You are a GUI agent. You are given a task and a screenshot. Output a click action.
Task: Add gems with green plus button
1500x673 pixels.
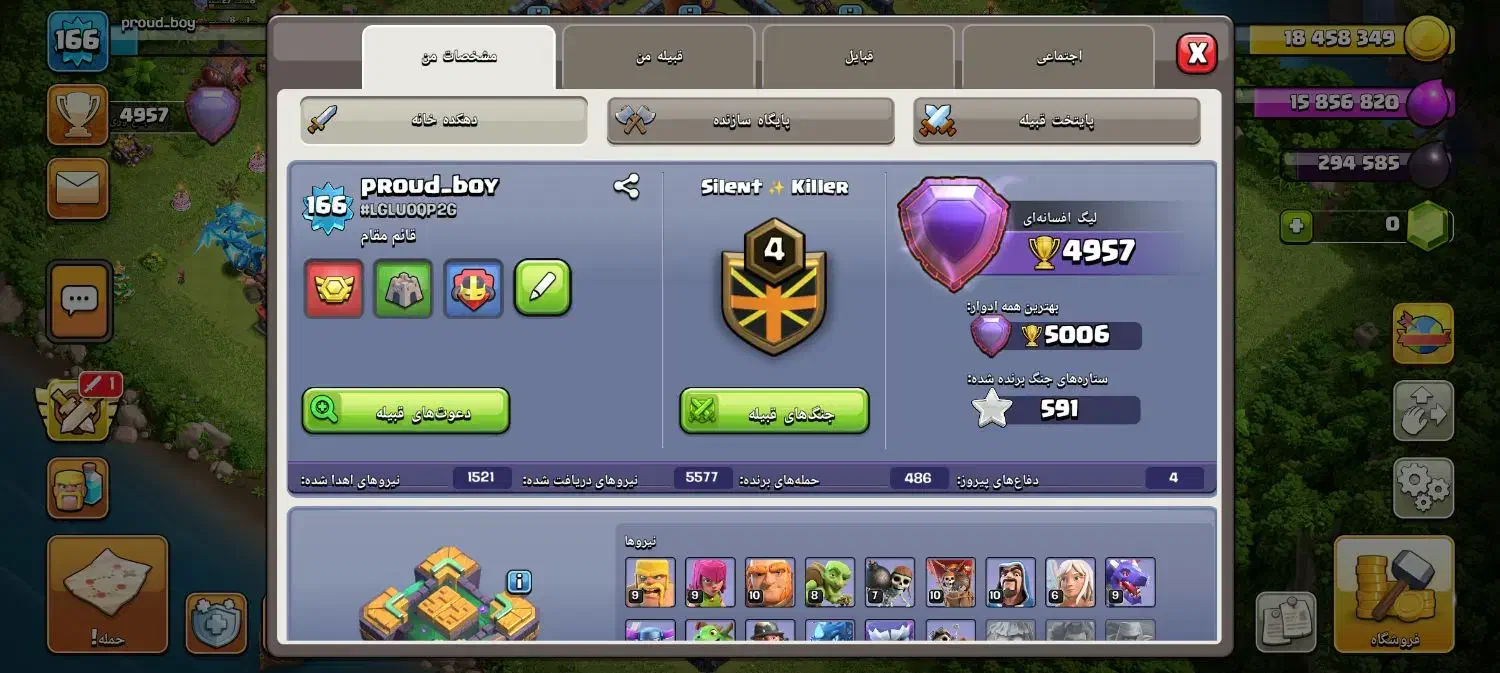pos(1296,226)
